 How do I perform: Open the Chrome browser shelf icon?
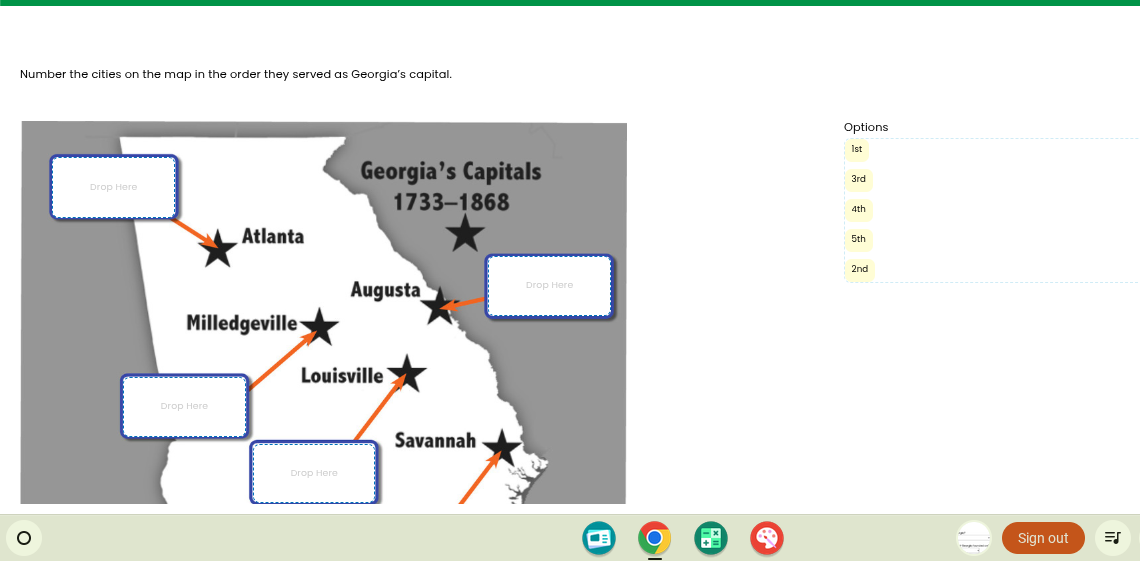(654, 538)
